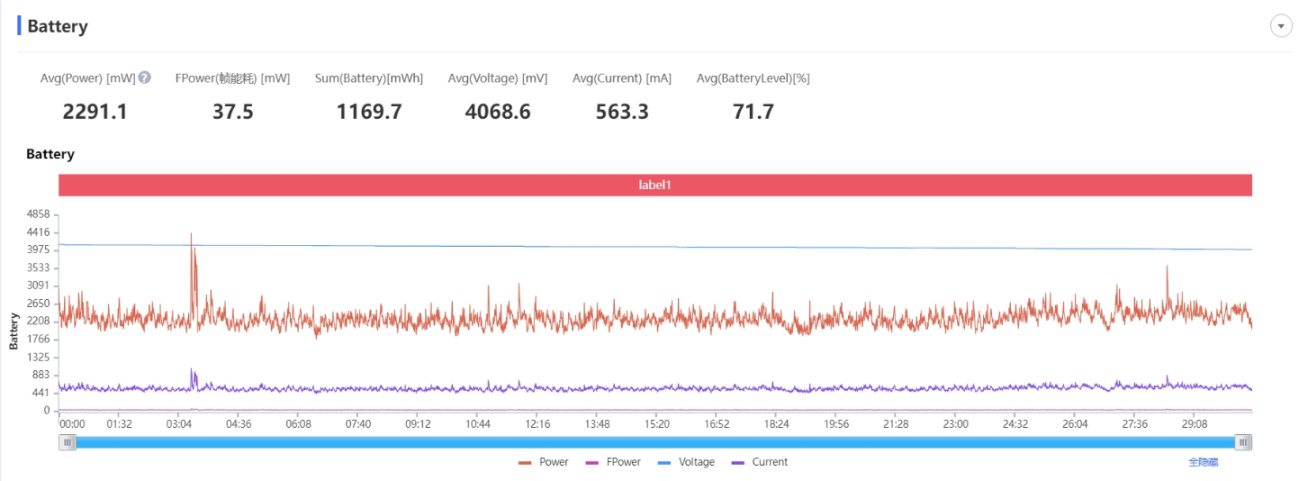Click the help icon beside Avg(Power)
The image size is (1308, 481).
pyautogui.click(x=145, y=78)
